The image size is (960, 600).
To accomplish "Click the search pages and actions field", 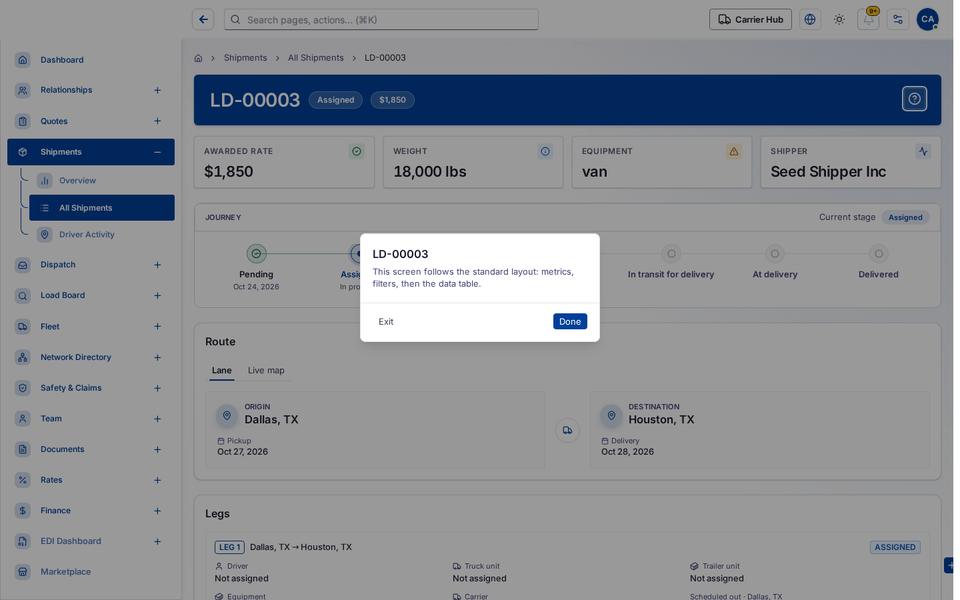I will (381, 20).
